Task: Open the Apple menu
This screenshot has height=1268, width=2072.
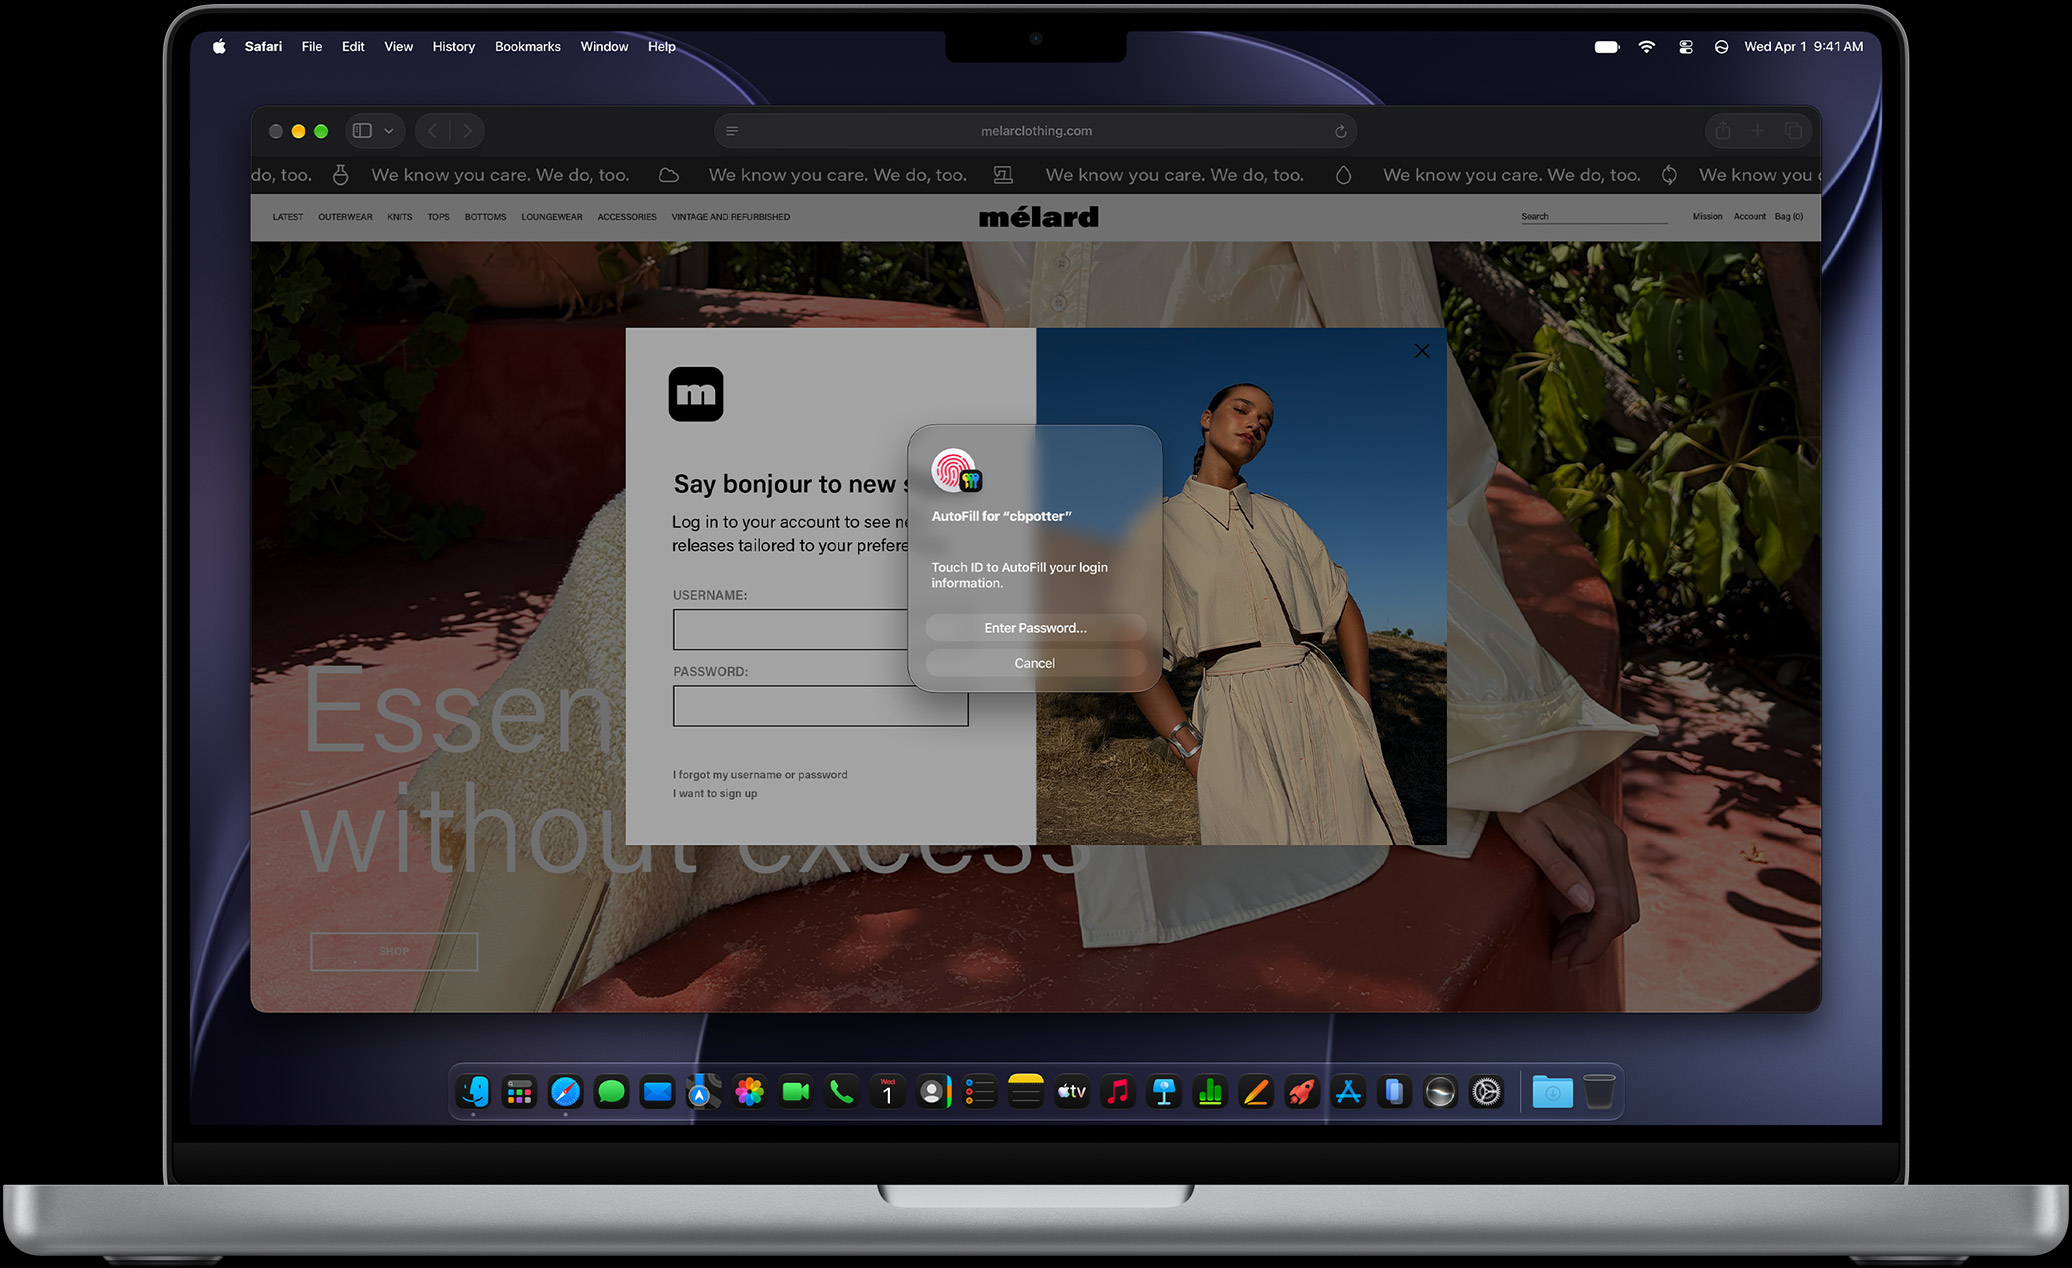Action: pyautogui.click(x=219, y=46)
